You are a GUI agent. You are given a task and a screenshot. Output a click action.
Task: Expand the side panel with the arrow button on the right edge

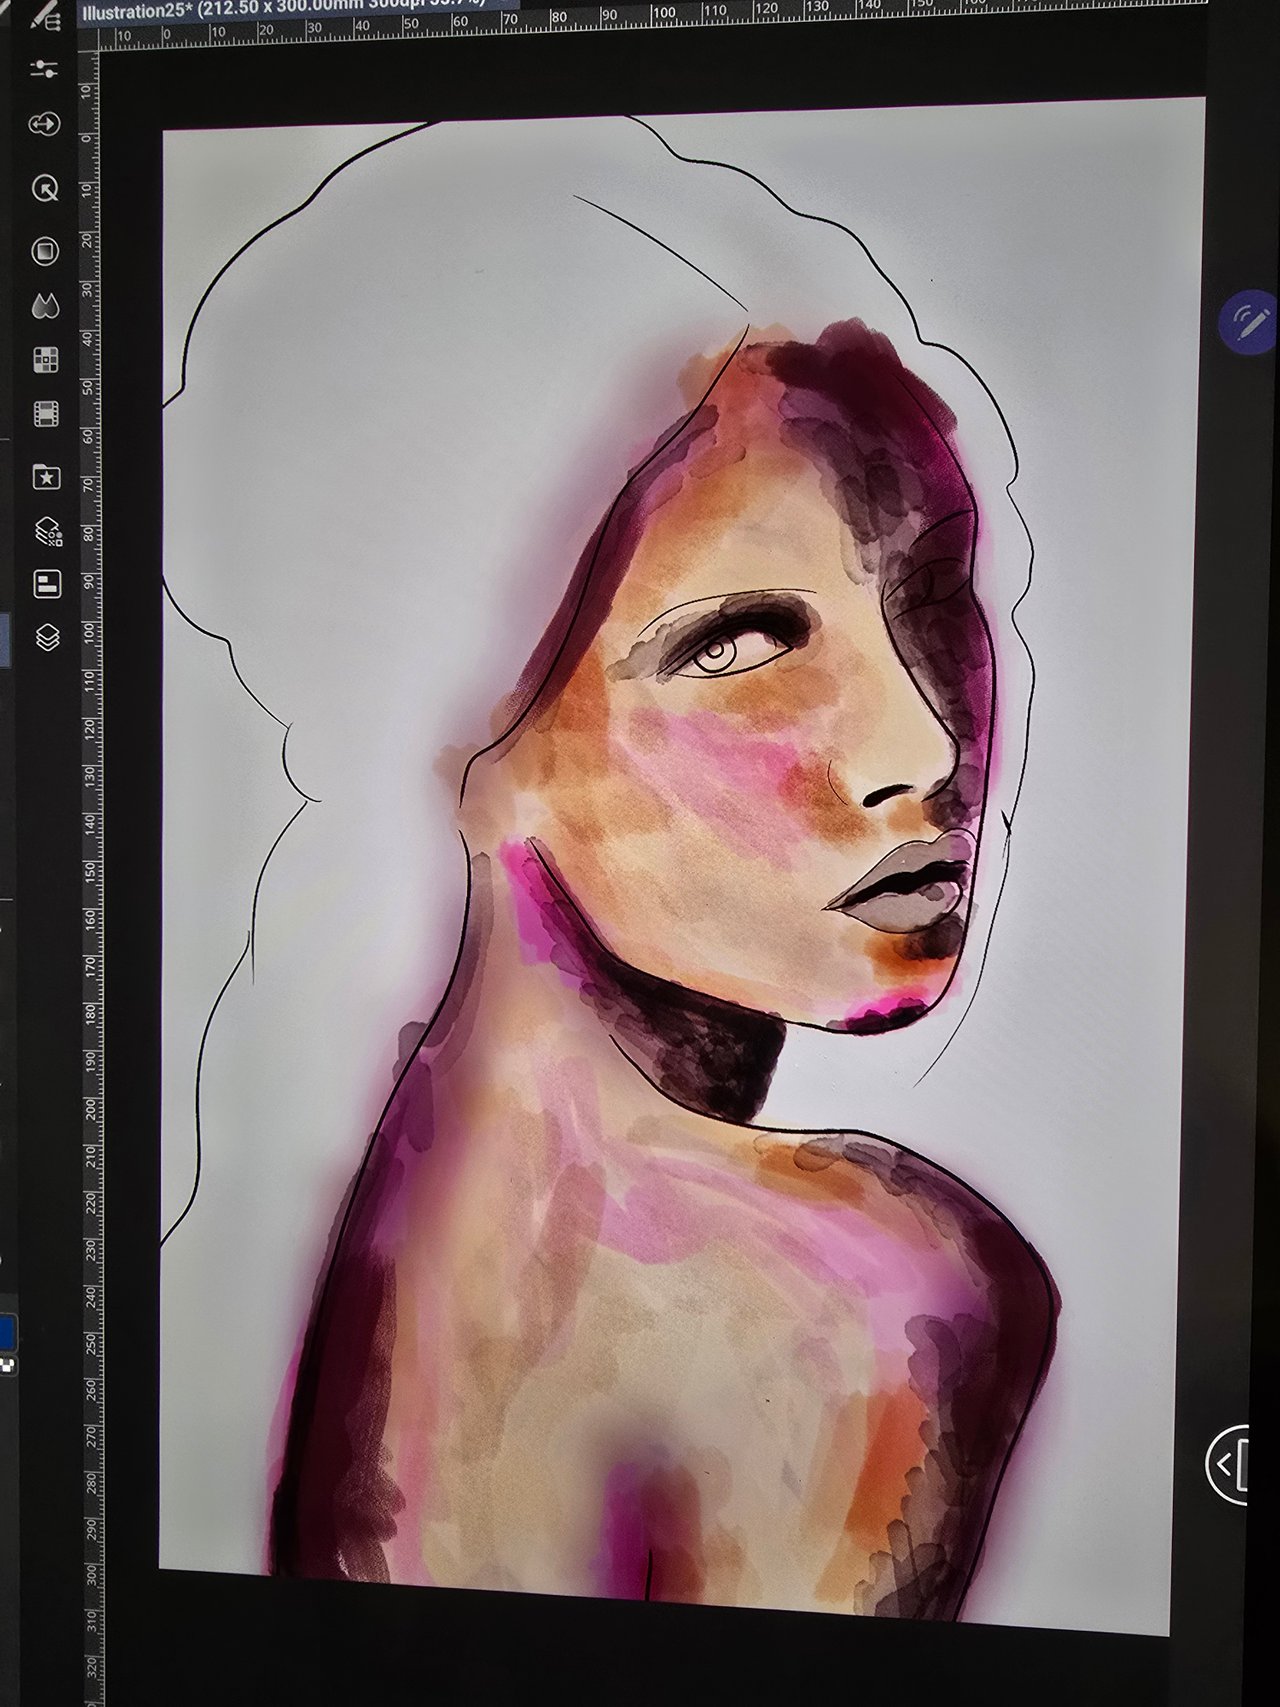1228,1465
